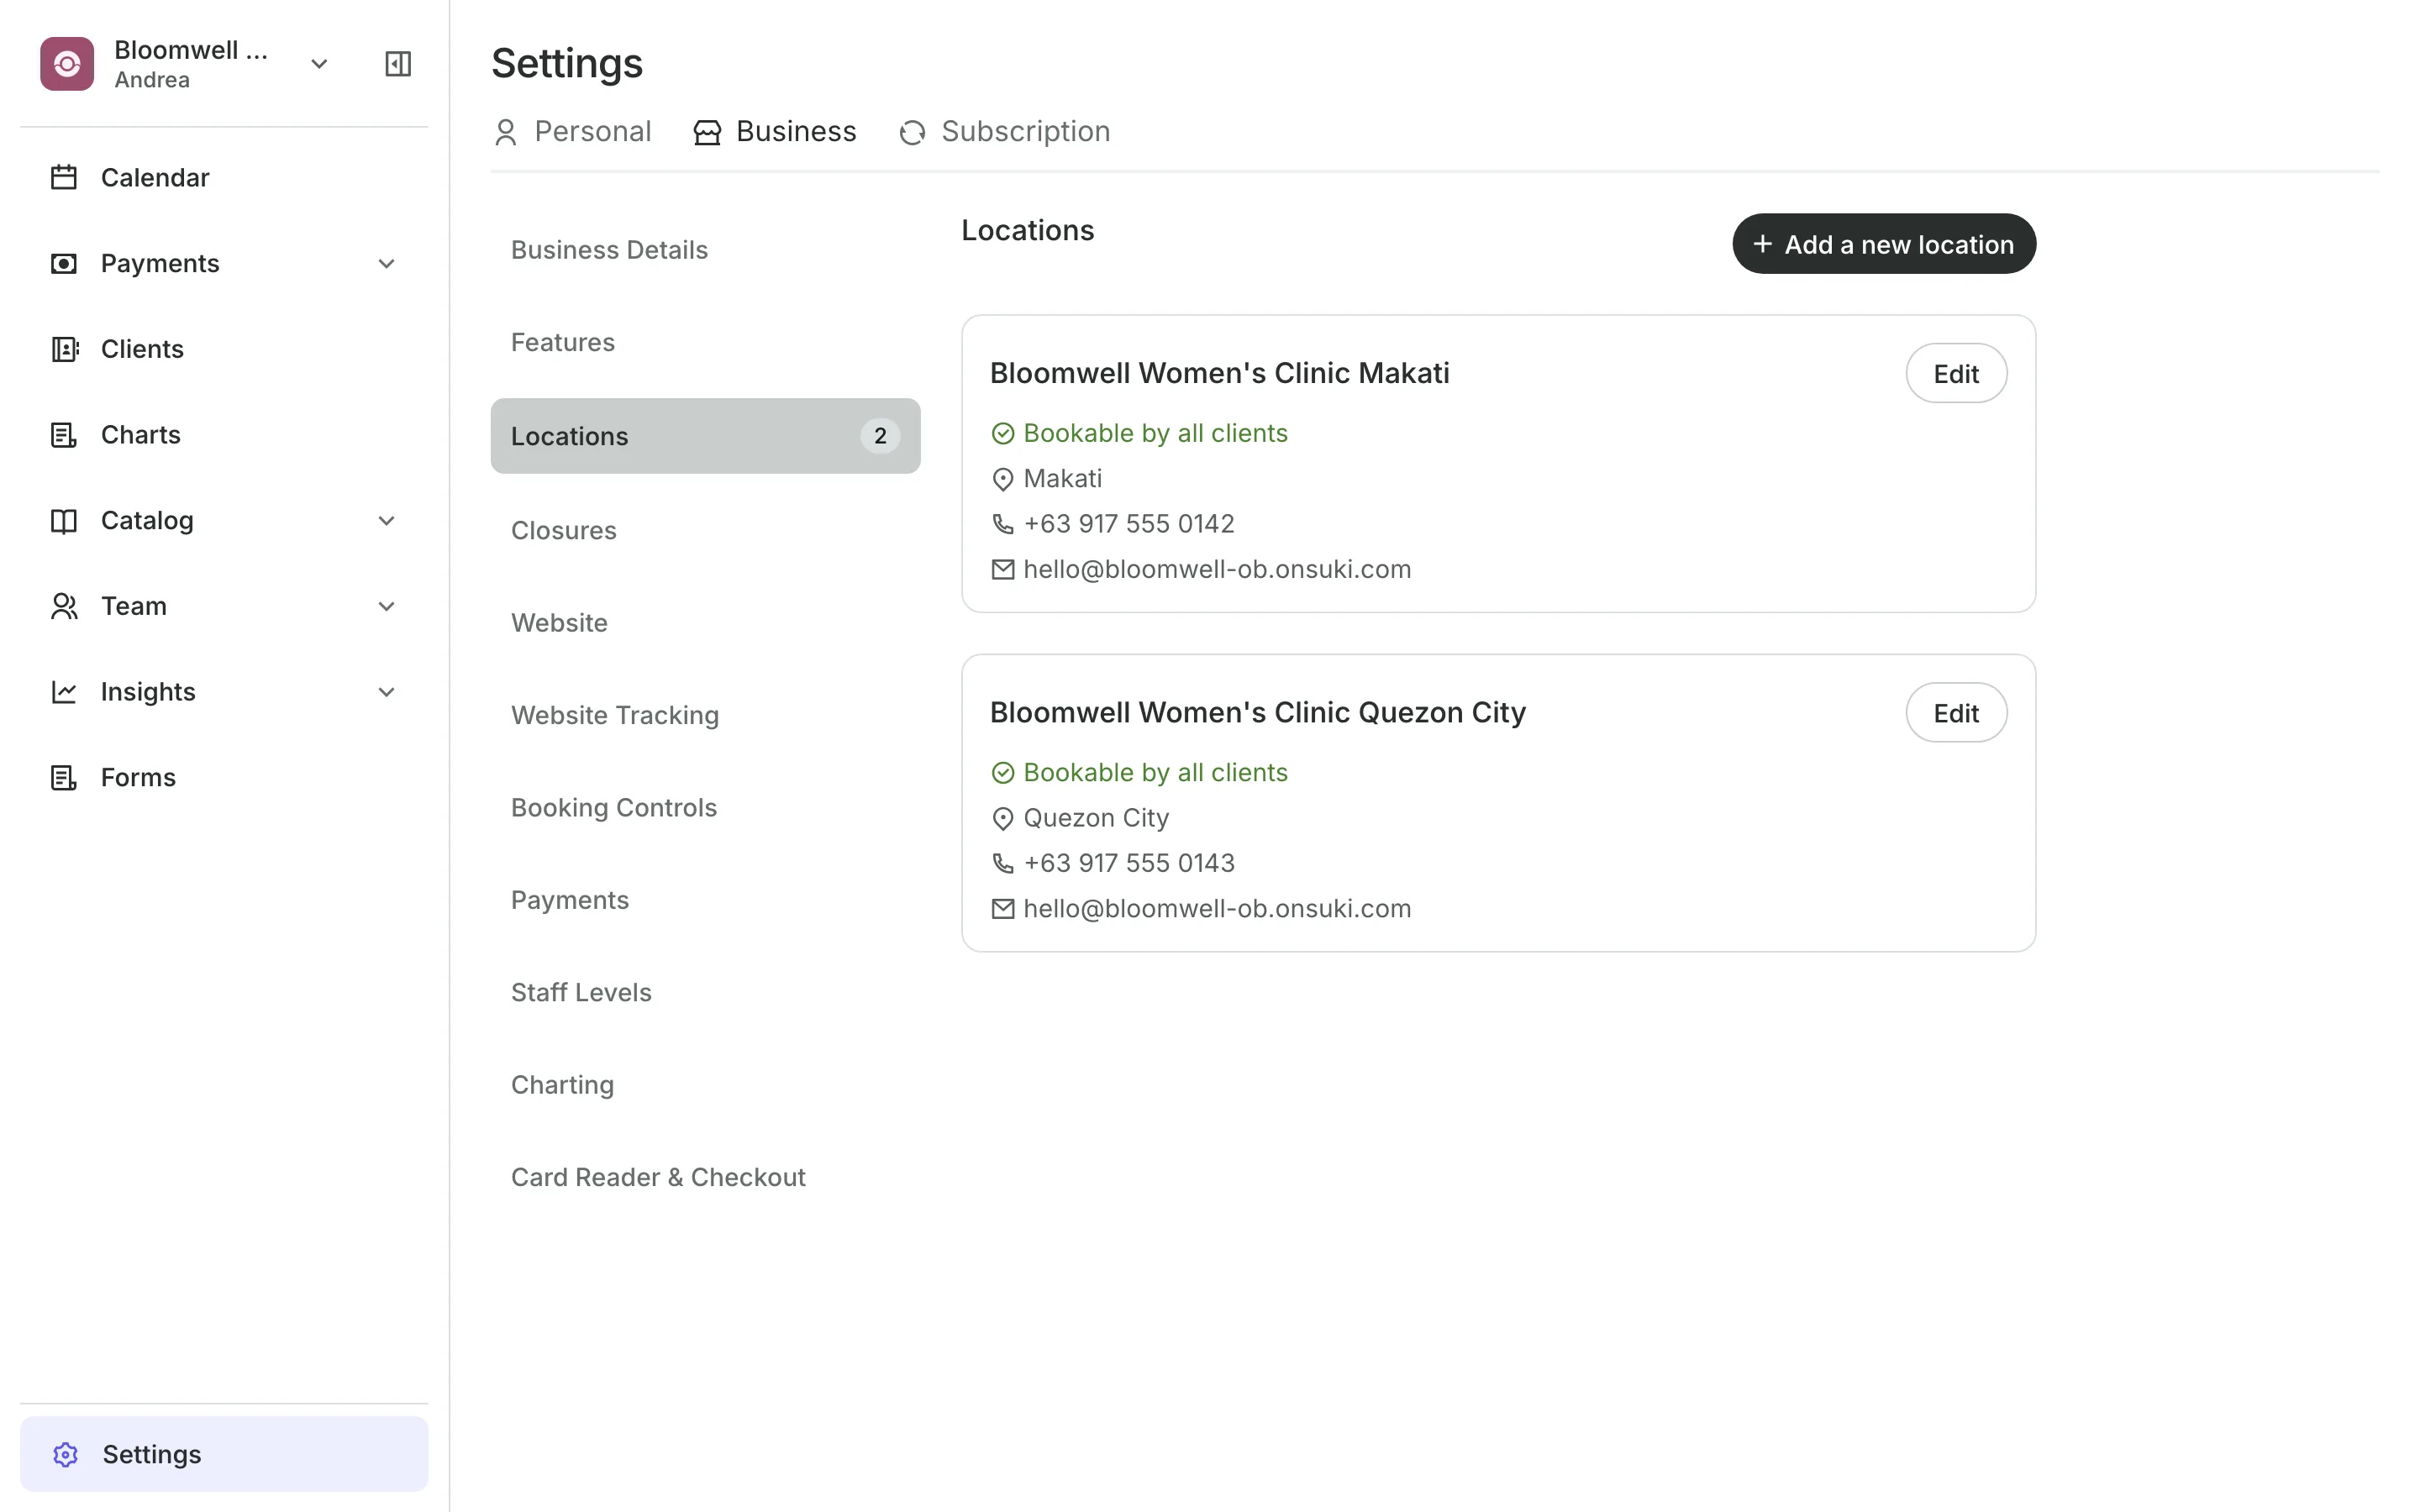Click the Clients contact book icon
The width and height of the screenshot is (2420, 1512).
(64, 349)
